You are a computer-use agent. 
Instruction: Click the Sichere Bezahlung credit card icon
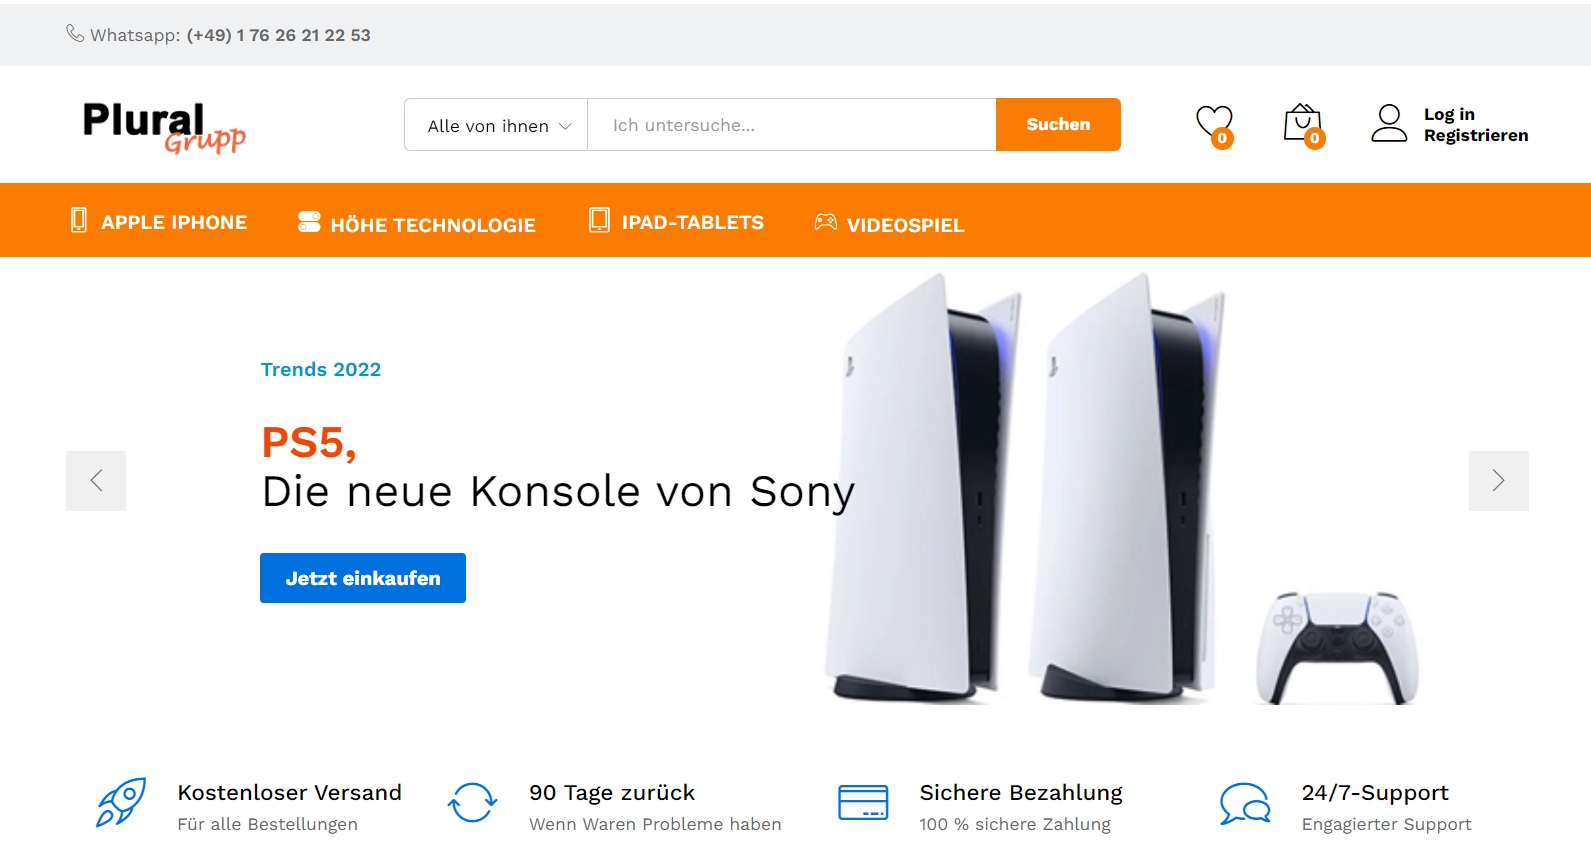pos(863,803)
